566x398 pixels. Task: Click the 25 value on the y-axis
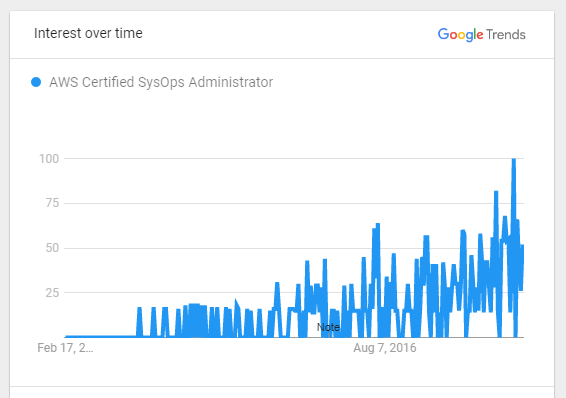(52, 293)
